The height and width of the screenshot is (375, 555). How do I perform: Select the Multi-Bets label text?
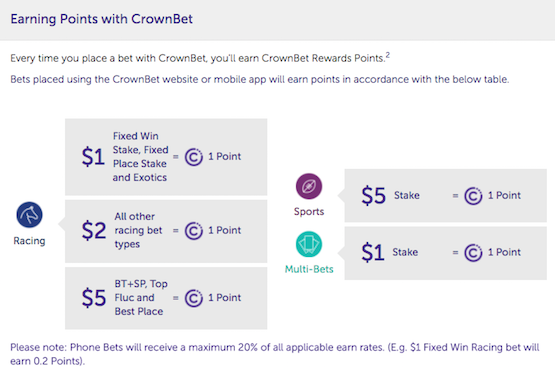[309, 269]
